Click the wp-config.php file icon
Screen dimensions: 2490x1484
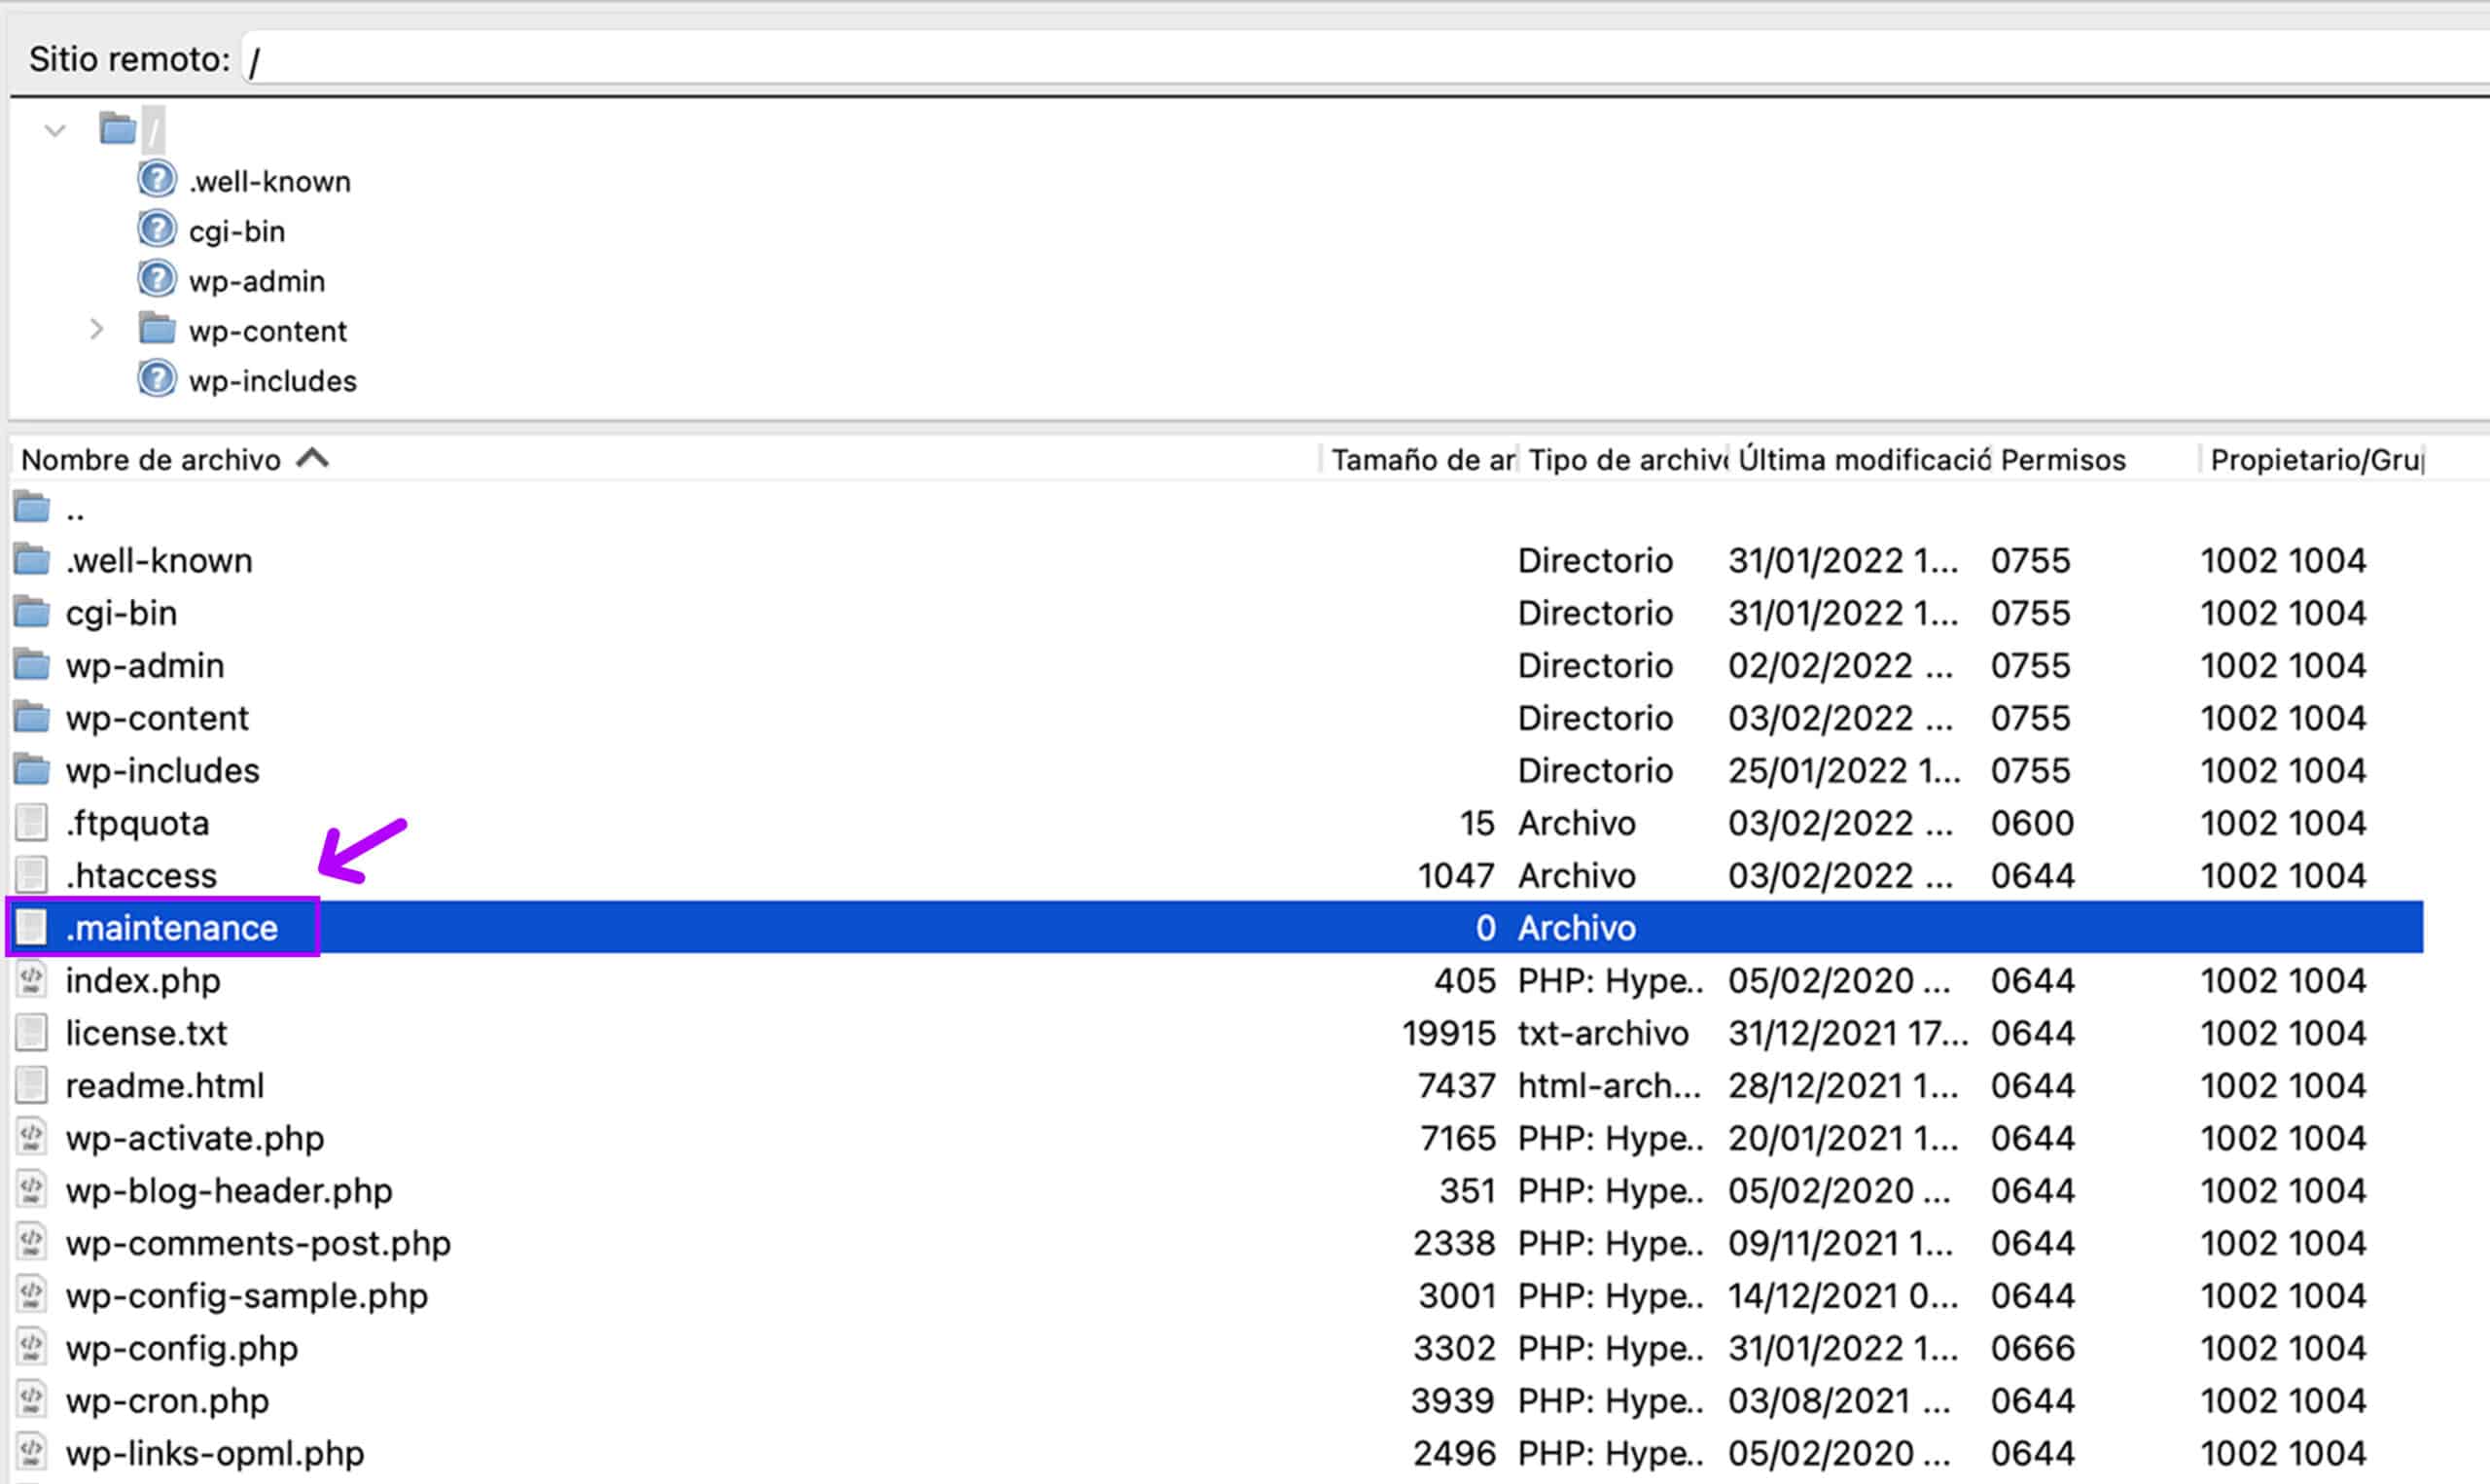click(x=32, y=1348)
